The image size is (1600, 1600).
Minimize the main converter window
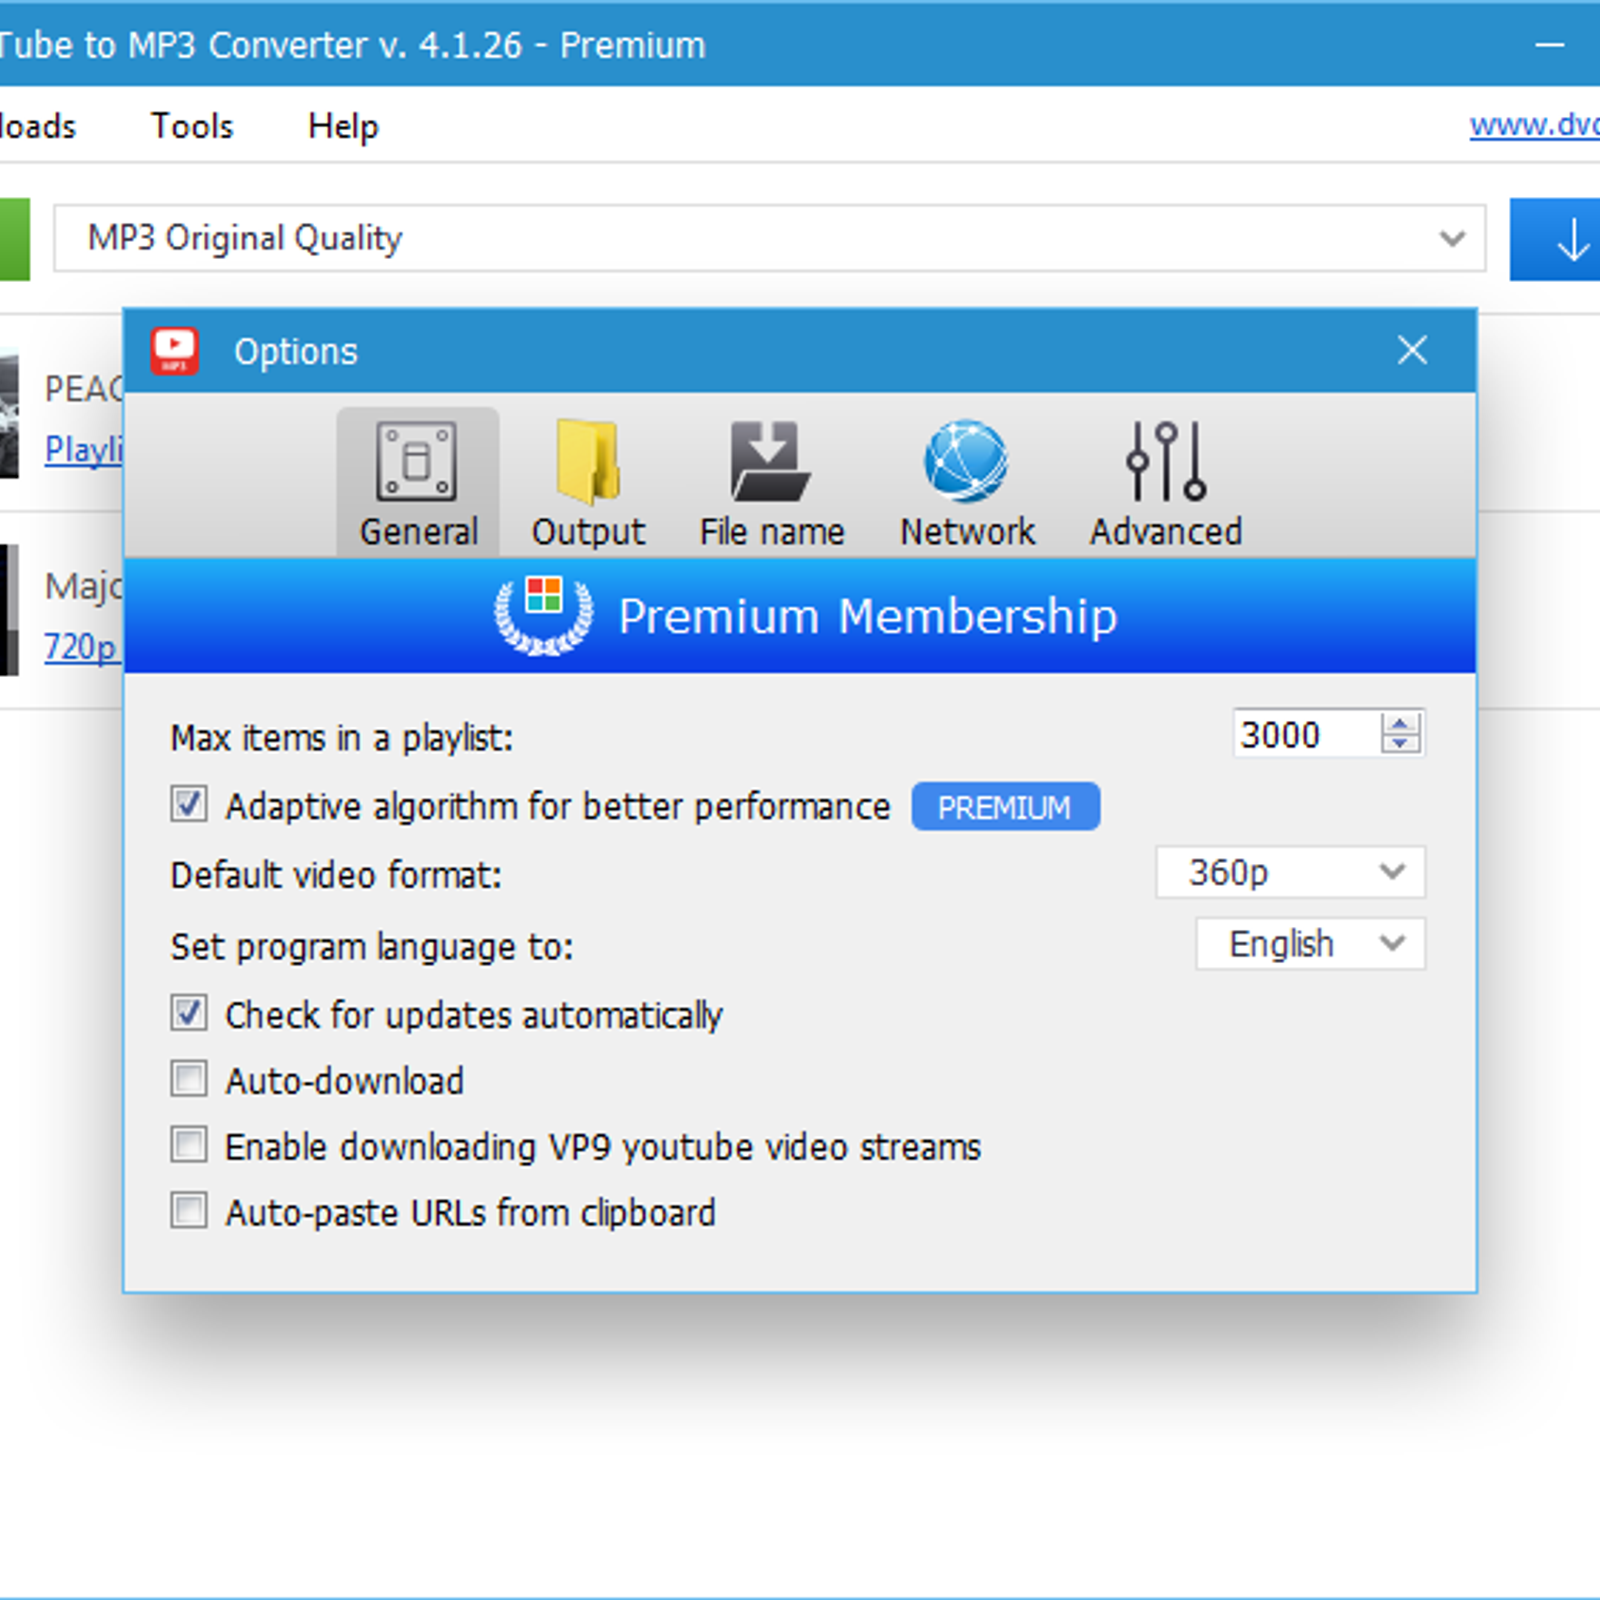[1550, 45]
